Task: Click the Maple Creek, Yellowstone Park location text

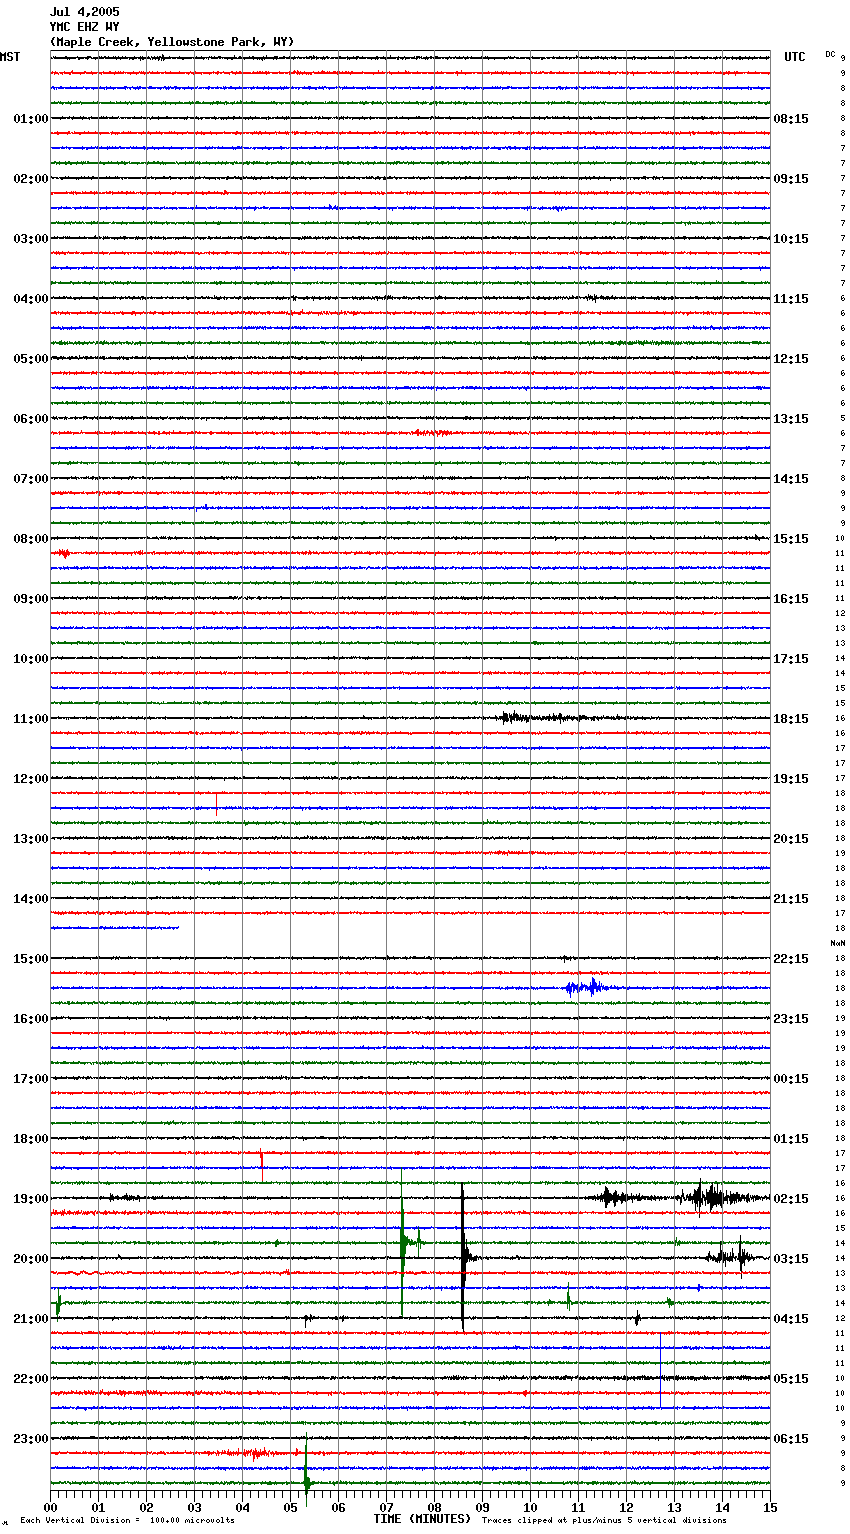Action: coord(172,42)
